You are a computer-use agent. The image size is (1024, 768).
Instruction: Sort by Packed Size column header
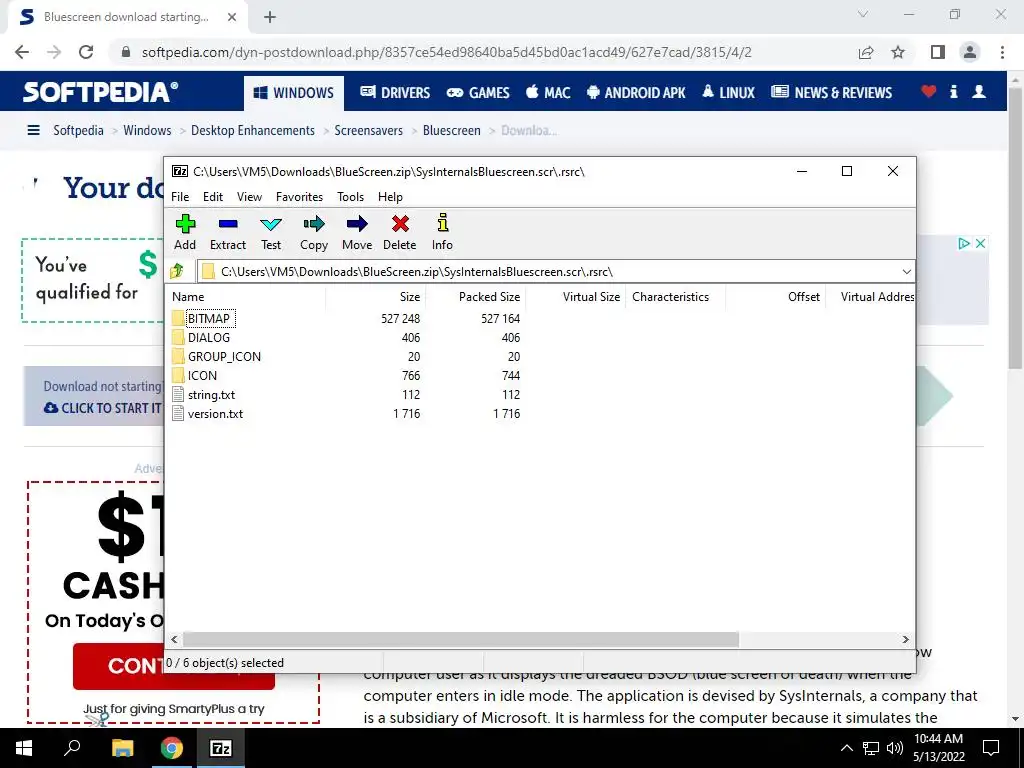(x=475, y=296)
